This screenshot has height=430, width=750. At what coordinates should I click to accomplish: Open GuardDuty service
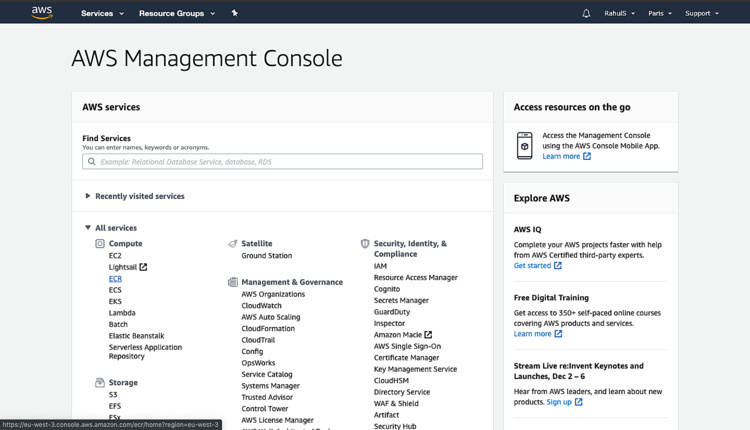coord(392,312)
